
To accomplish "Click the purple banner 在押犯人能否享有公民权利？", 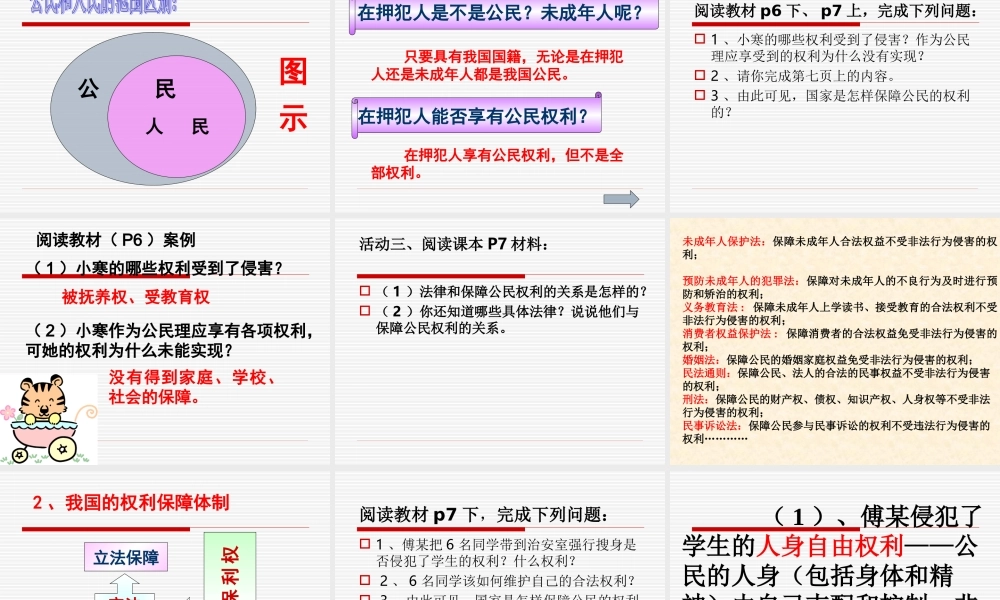I will (476, 116).
